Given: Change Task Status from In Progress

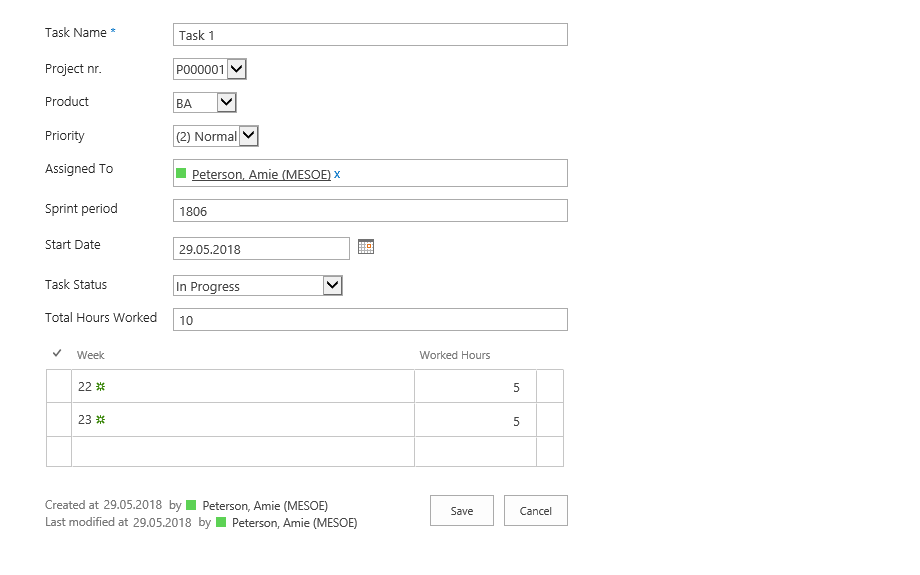Looking at the screenshot, I should click(333, 286).
